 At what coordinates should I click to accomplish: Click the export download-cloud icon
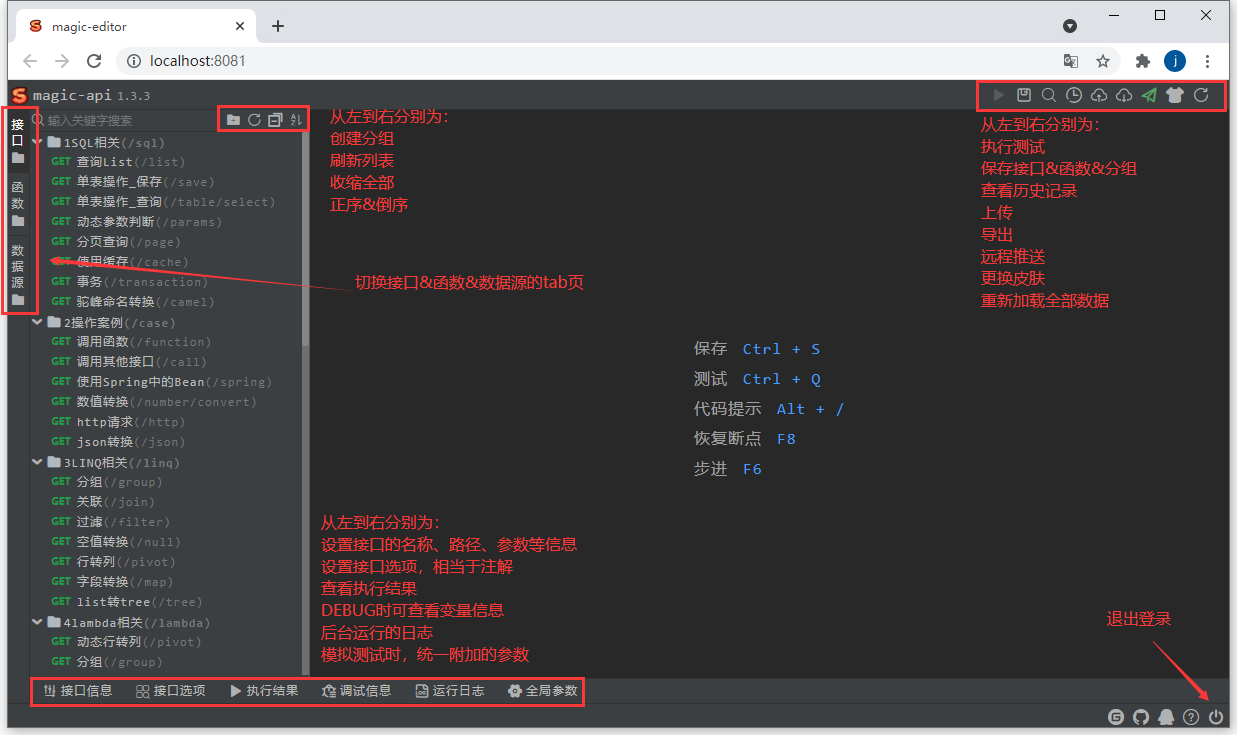pyautogui.click(x=1123, y=94)
